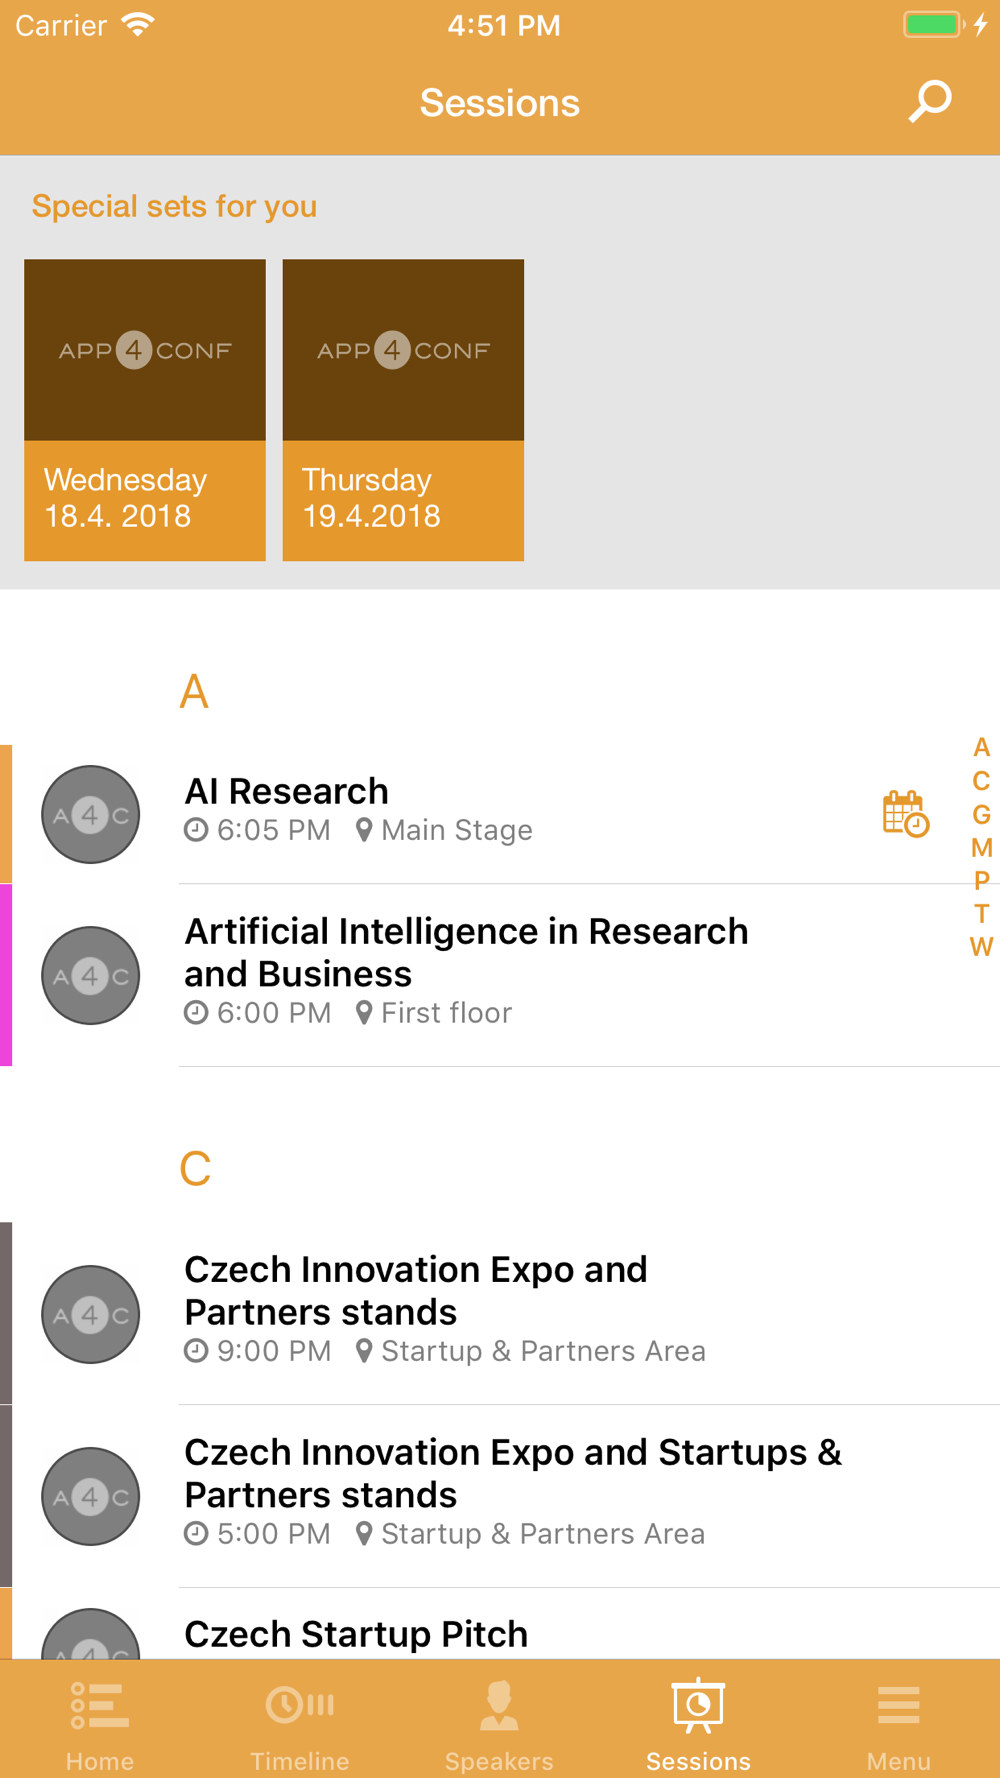Open Czech Innovation Expo and Partners stands

pos(500,1313)
